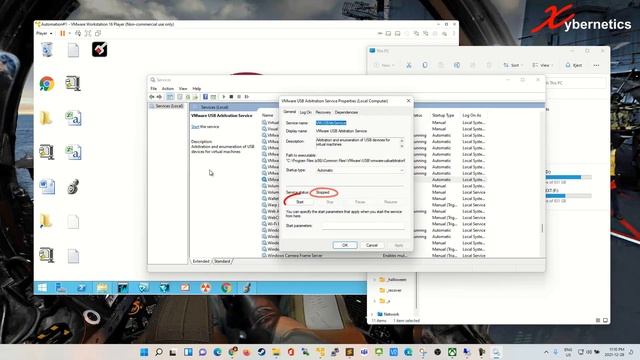Show hidden icons chevron in system tray
The width and height of the screenshot is (640, 360).
pyautogui.click(x=546, y=352)
